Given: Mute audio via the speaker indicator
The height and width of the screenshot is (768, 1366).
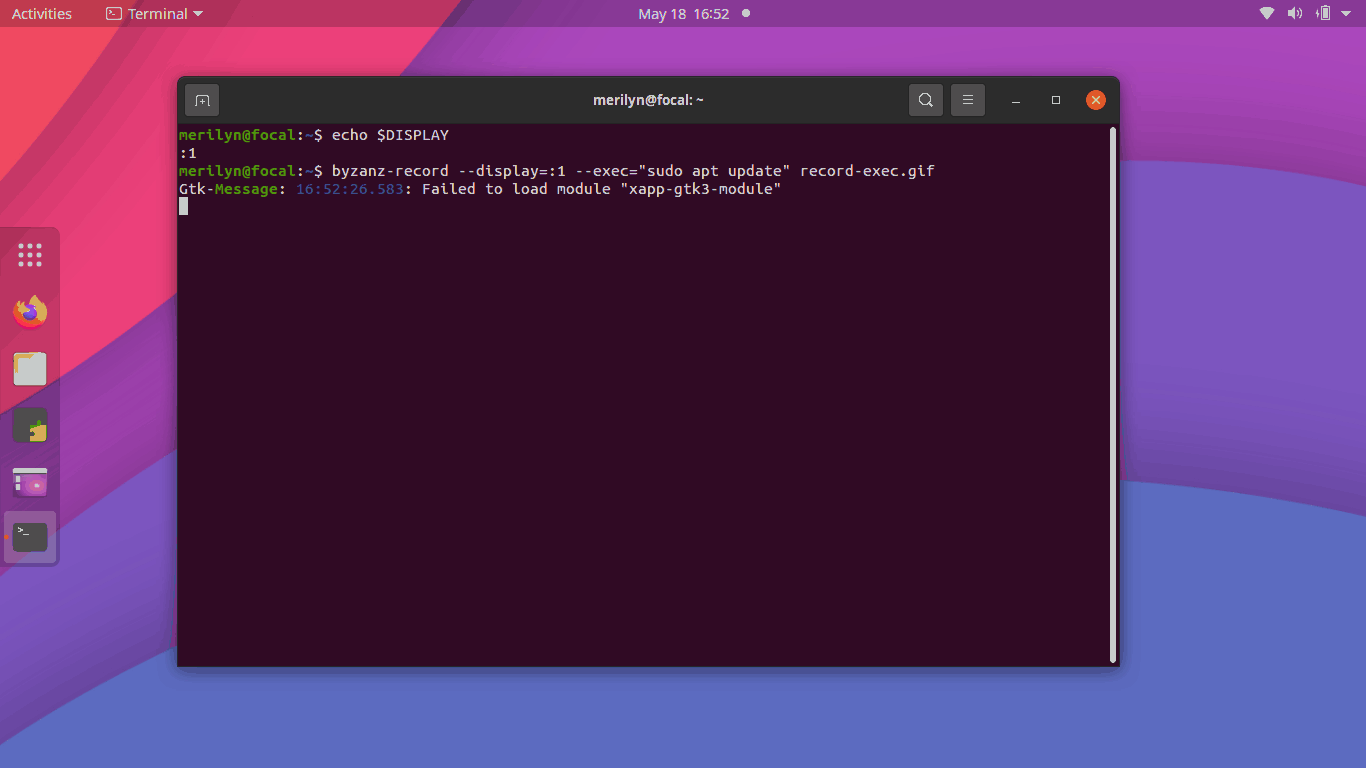Looking at the screenshot, I should [1295, 13].
